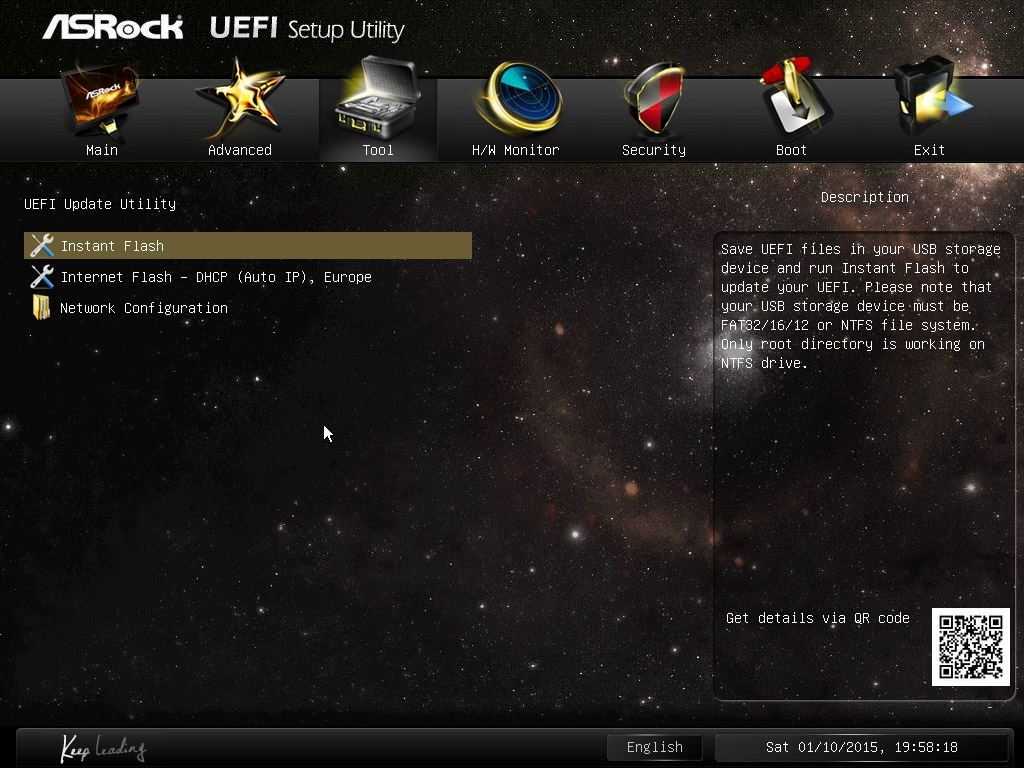Viewport: 1024px width, 768px height.
Task: Switch to the Boot tab label
Action: point(792,150)
